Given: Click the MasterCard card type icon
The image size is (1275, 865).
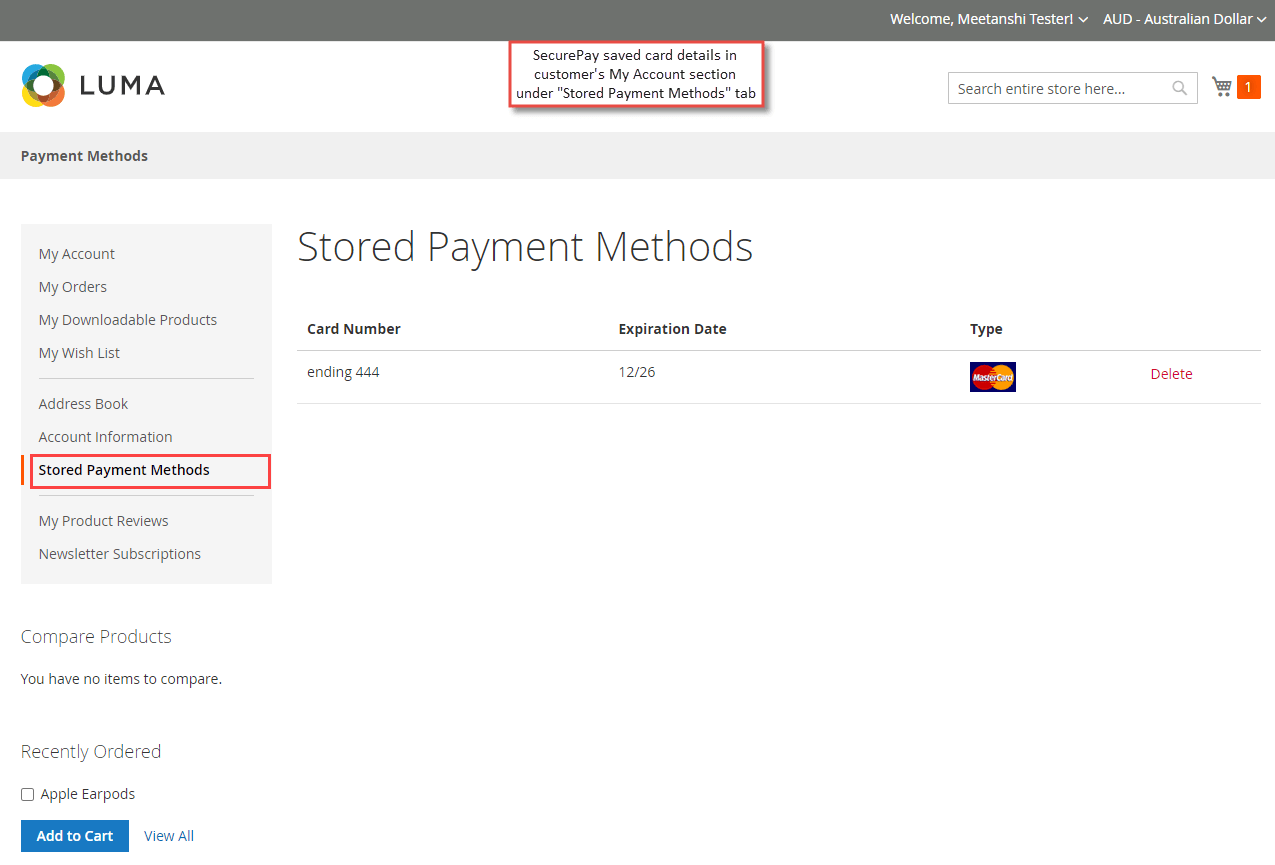Looking at the screenshot, I should click(x=992, y=376).
